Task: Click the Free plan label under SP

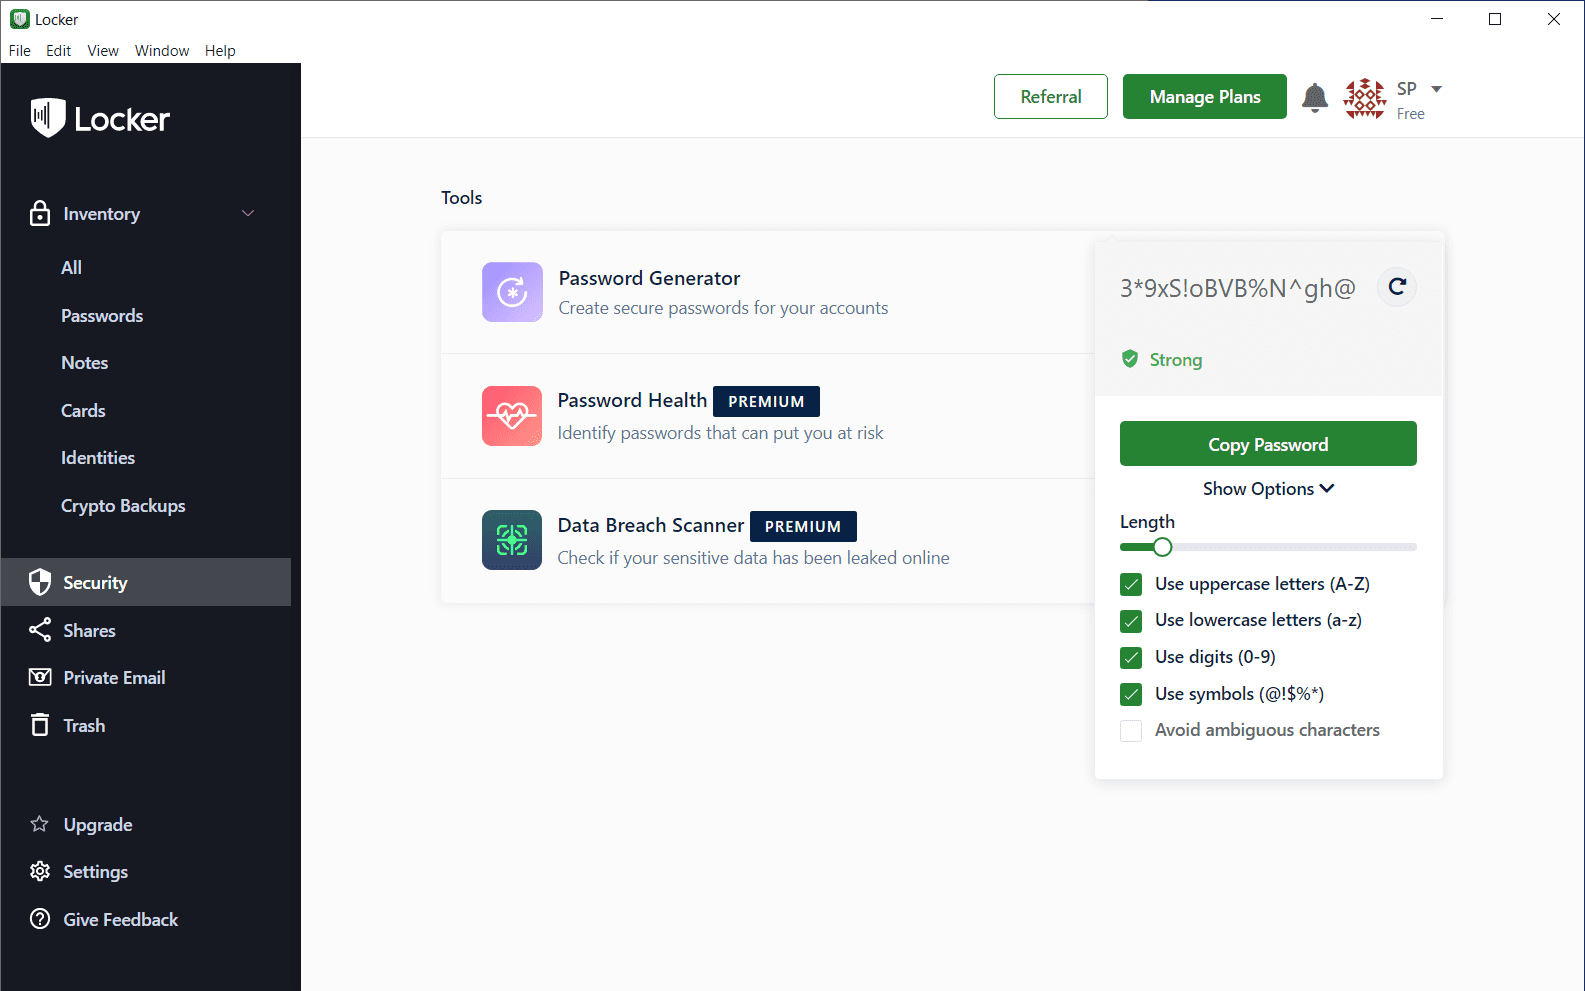Action: tap(1410, 113)
